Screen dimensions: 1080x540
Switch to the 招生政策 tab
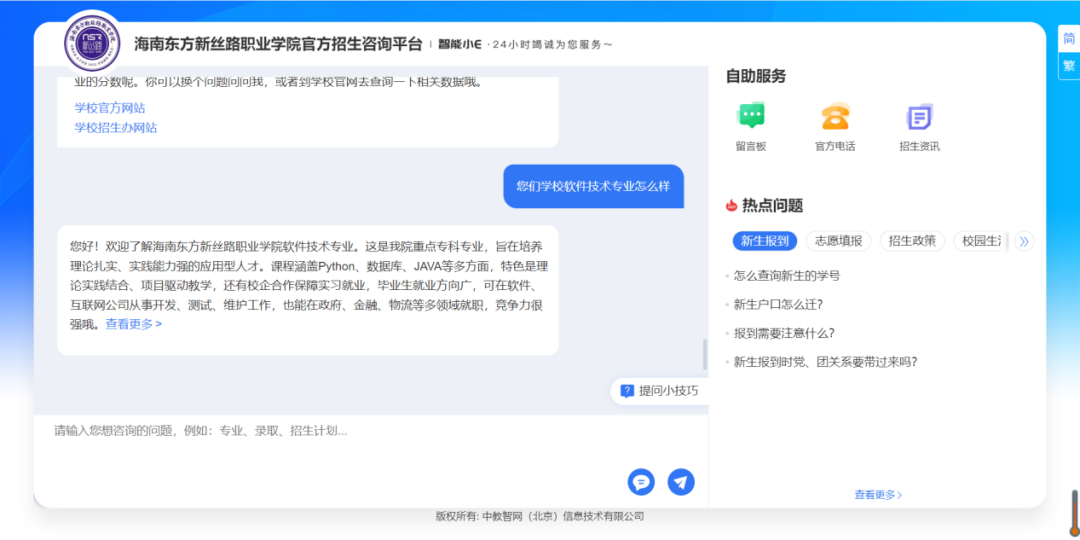click(912, 241)
